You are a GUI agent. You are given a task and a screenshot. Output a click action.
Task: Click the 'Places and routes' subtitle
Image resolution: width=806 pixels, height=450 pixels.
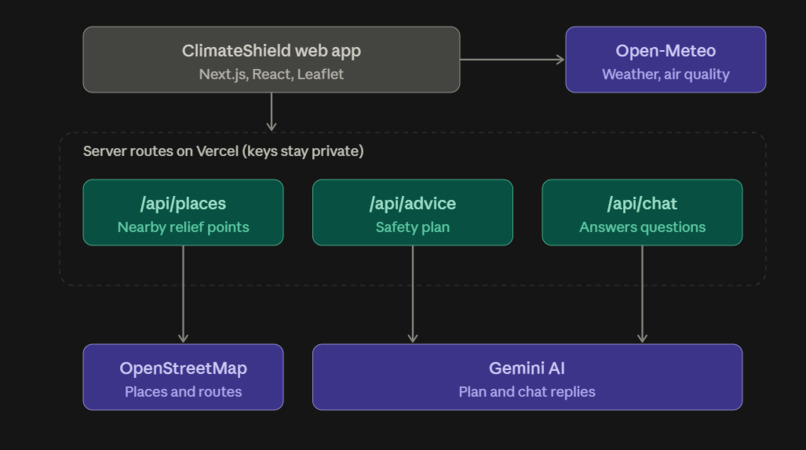(x=183, y=392)
